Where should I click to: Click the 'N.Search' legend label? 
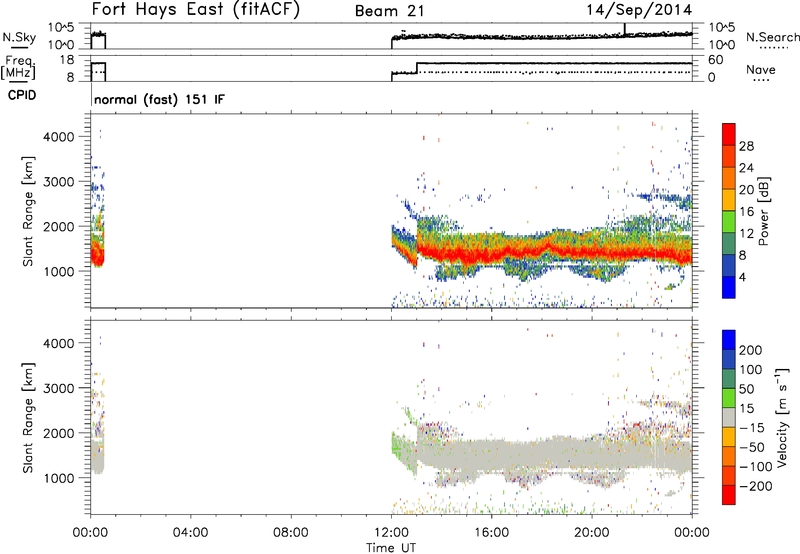[772, 37]
